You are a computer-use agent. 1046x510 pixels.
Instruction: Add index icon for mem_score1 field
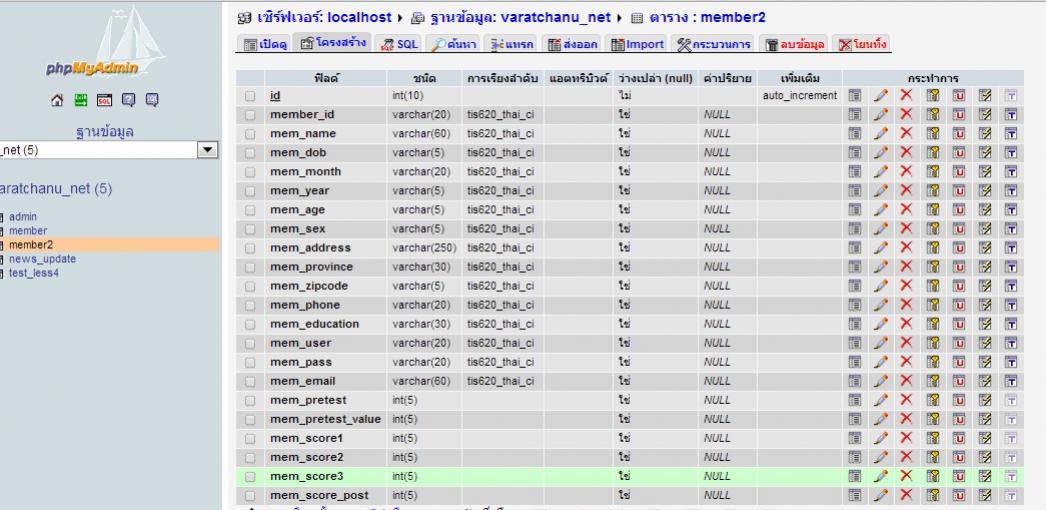point(985,438)
